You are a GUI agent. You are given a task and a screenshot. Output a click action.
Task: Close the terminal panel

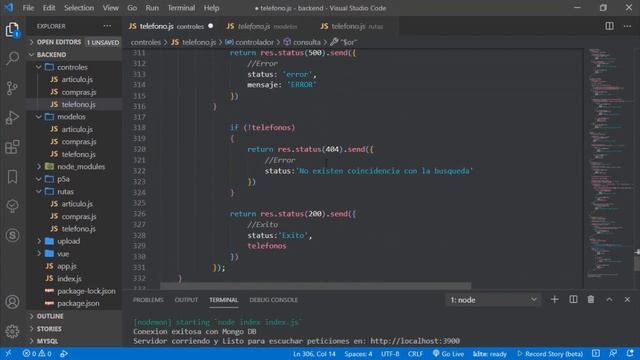pyautogui.click(x=627, y=300)
